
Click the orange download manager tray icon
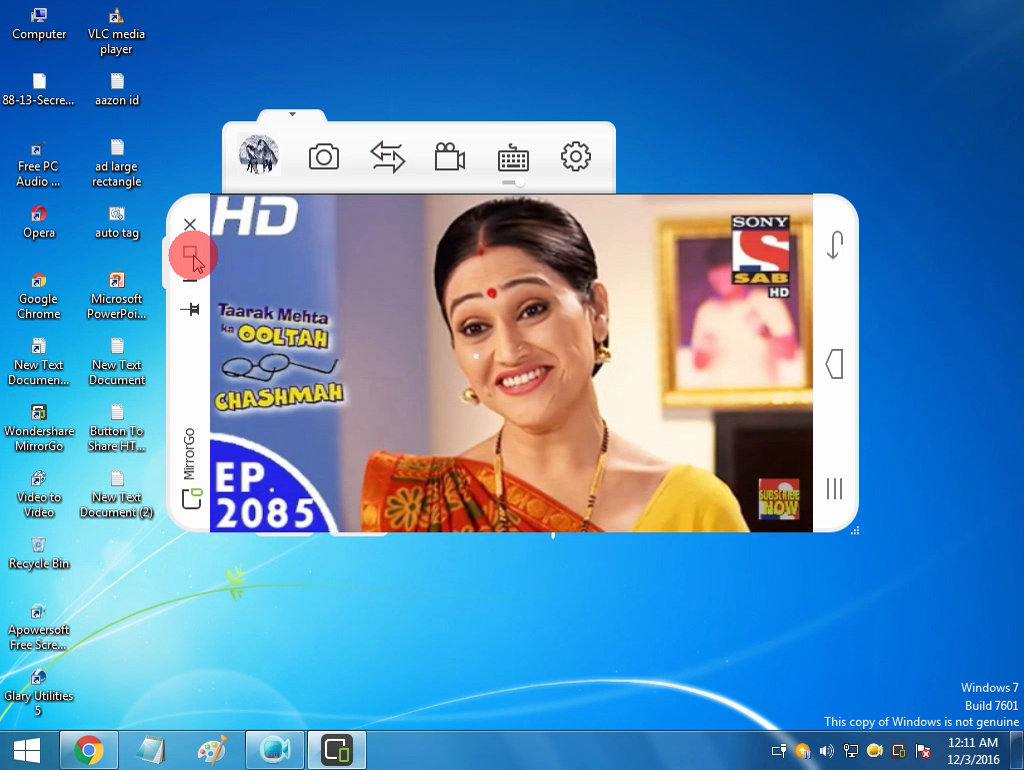[x=803, y=751]
